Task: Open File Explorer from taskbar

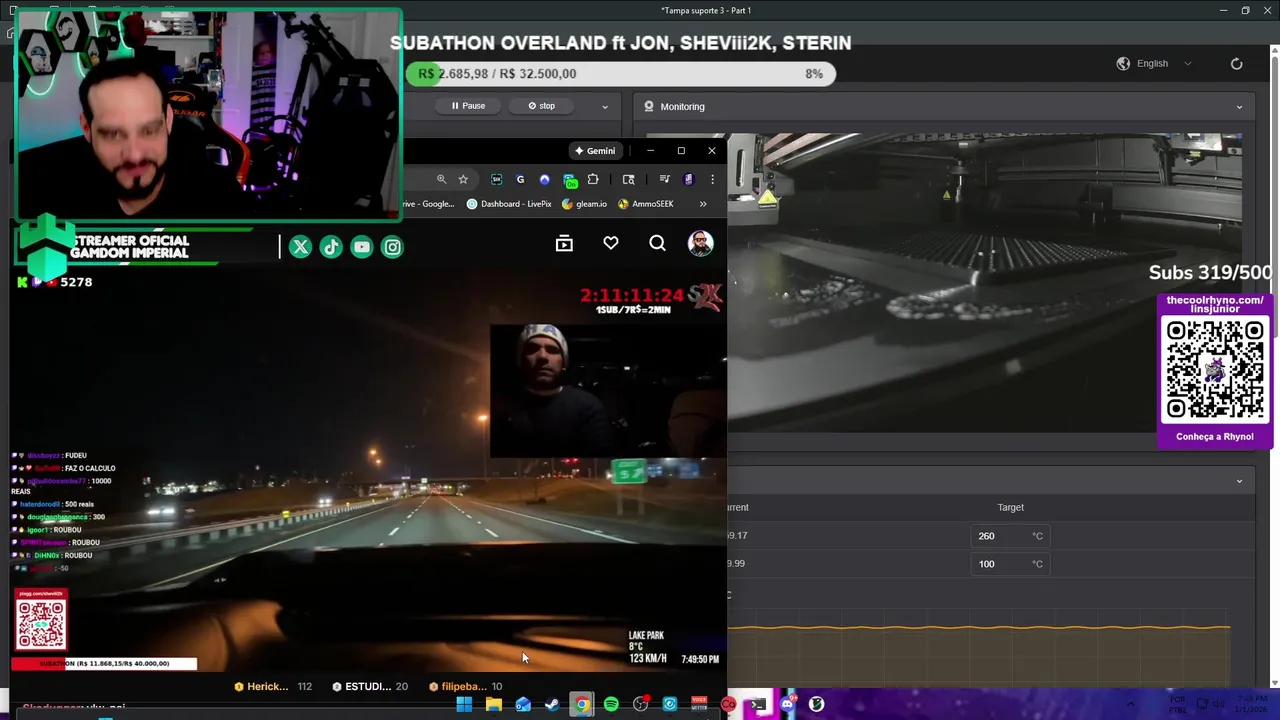Action: tap(493, 704)
